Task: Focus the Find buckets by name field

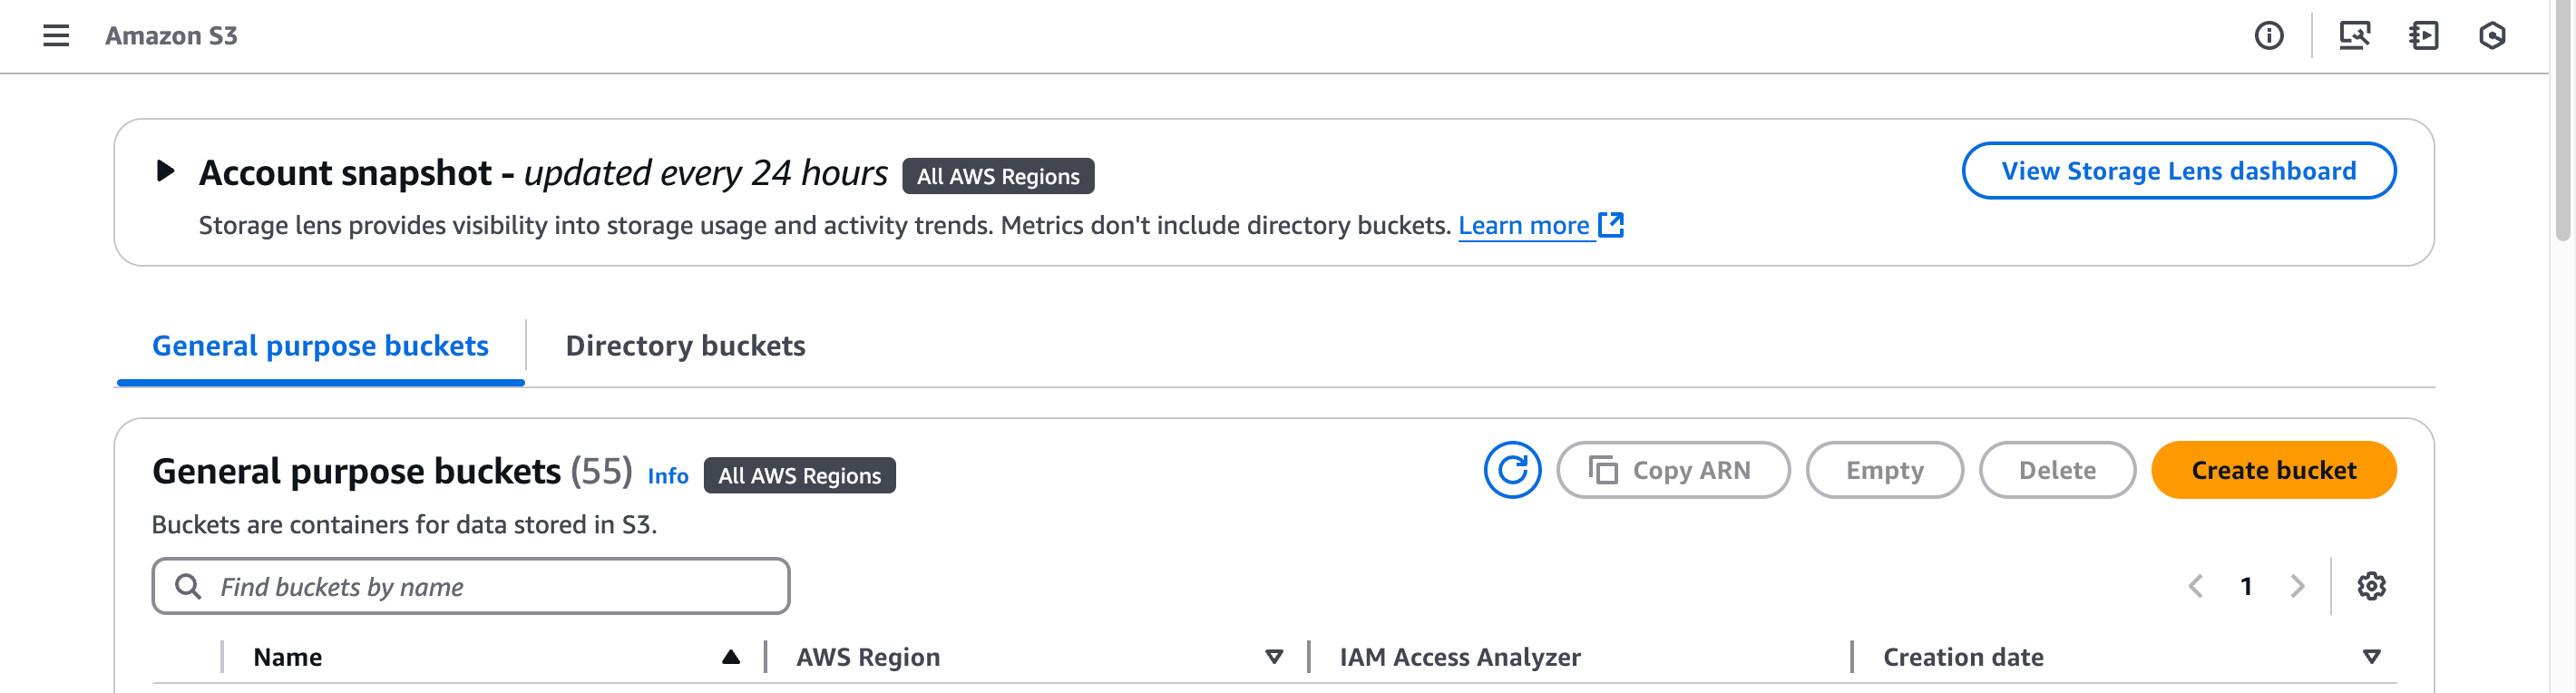Action: (x=471, y=586)
